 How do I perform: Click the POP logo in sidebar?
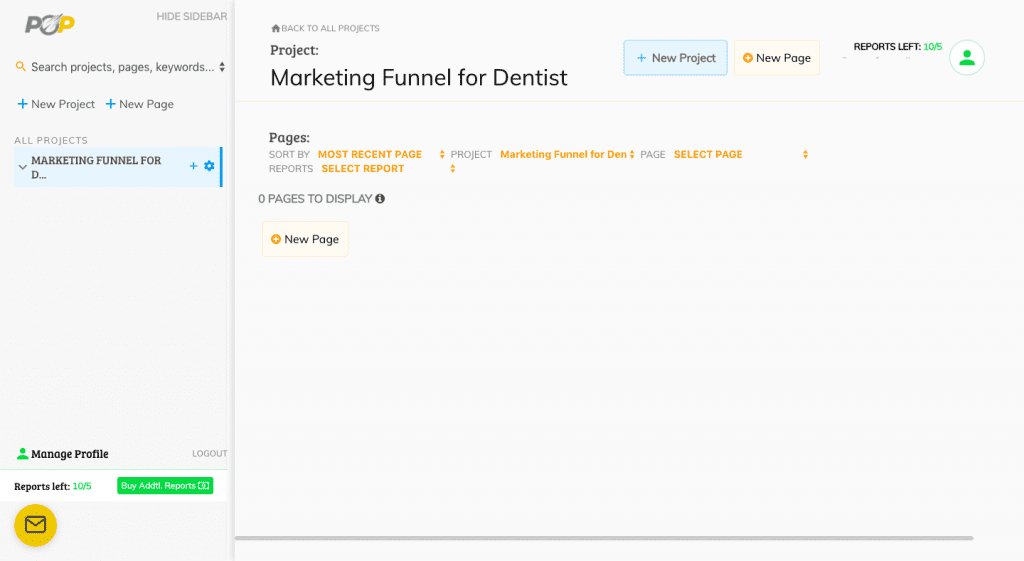50,24
